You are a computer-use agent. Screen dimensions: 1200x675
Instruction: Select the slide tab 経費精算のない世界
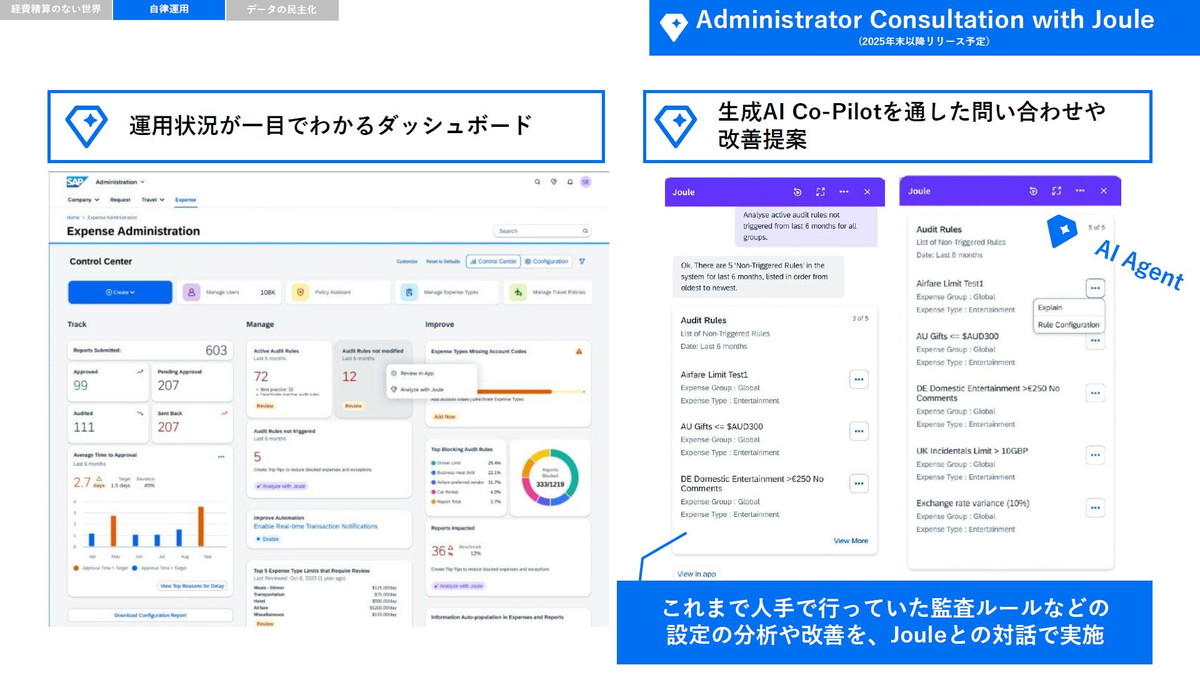coord(56,10)
